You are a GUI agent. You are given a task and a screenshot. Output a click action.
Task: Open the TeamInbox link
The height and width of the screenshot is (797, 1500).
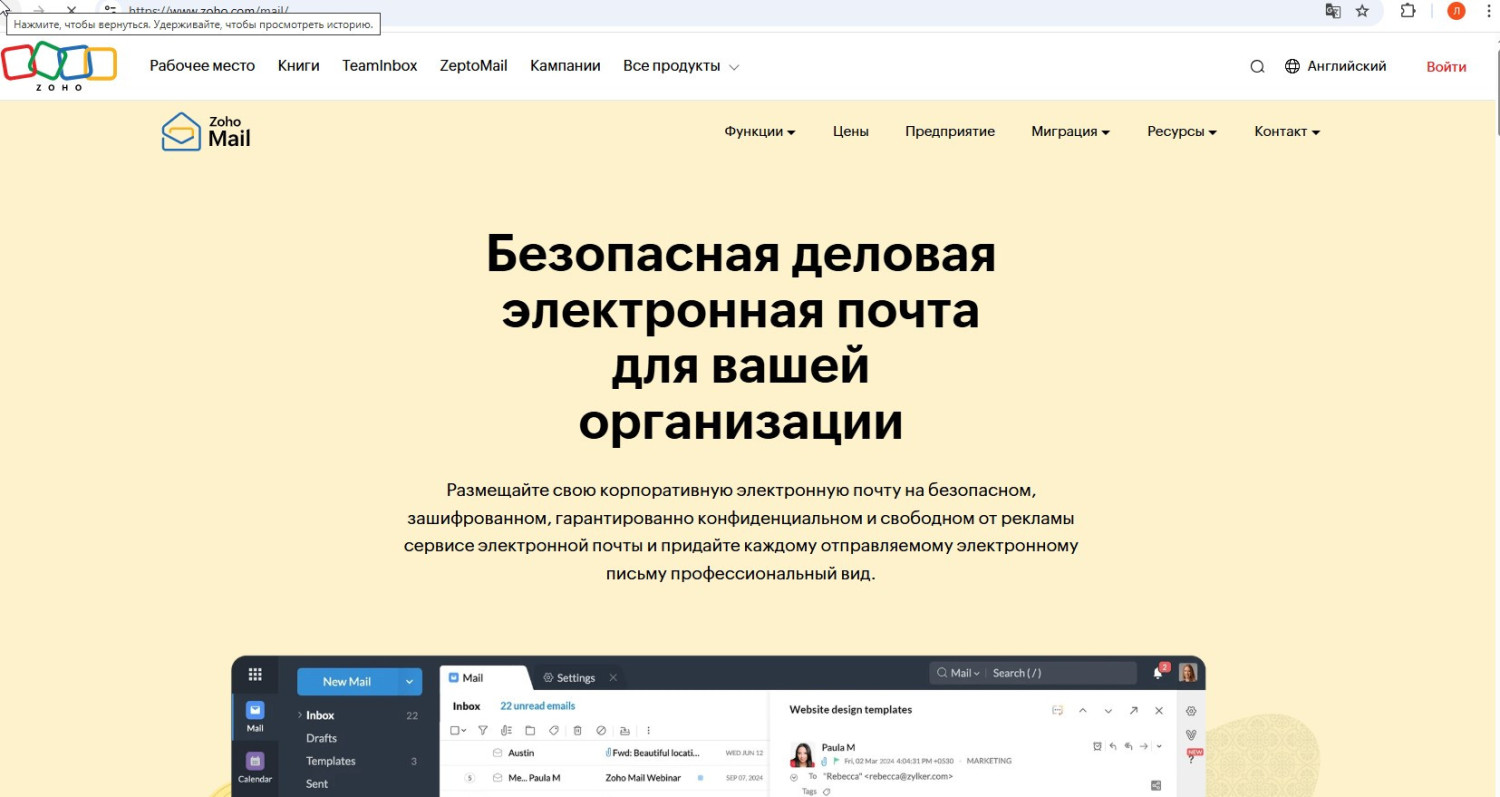click(x=379, y=66)
